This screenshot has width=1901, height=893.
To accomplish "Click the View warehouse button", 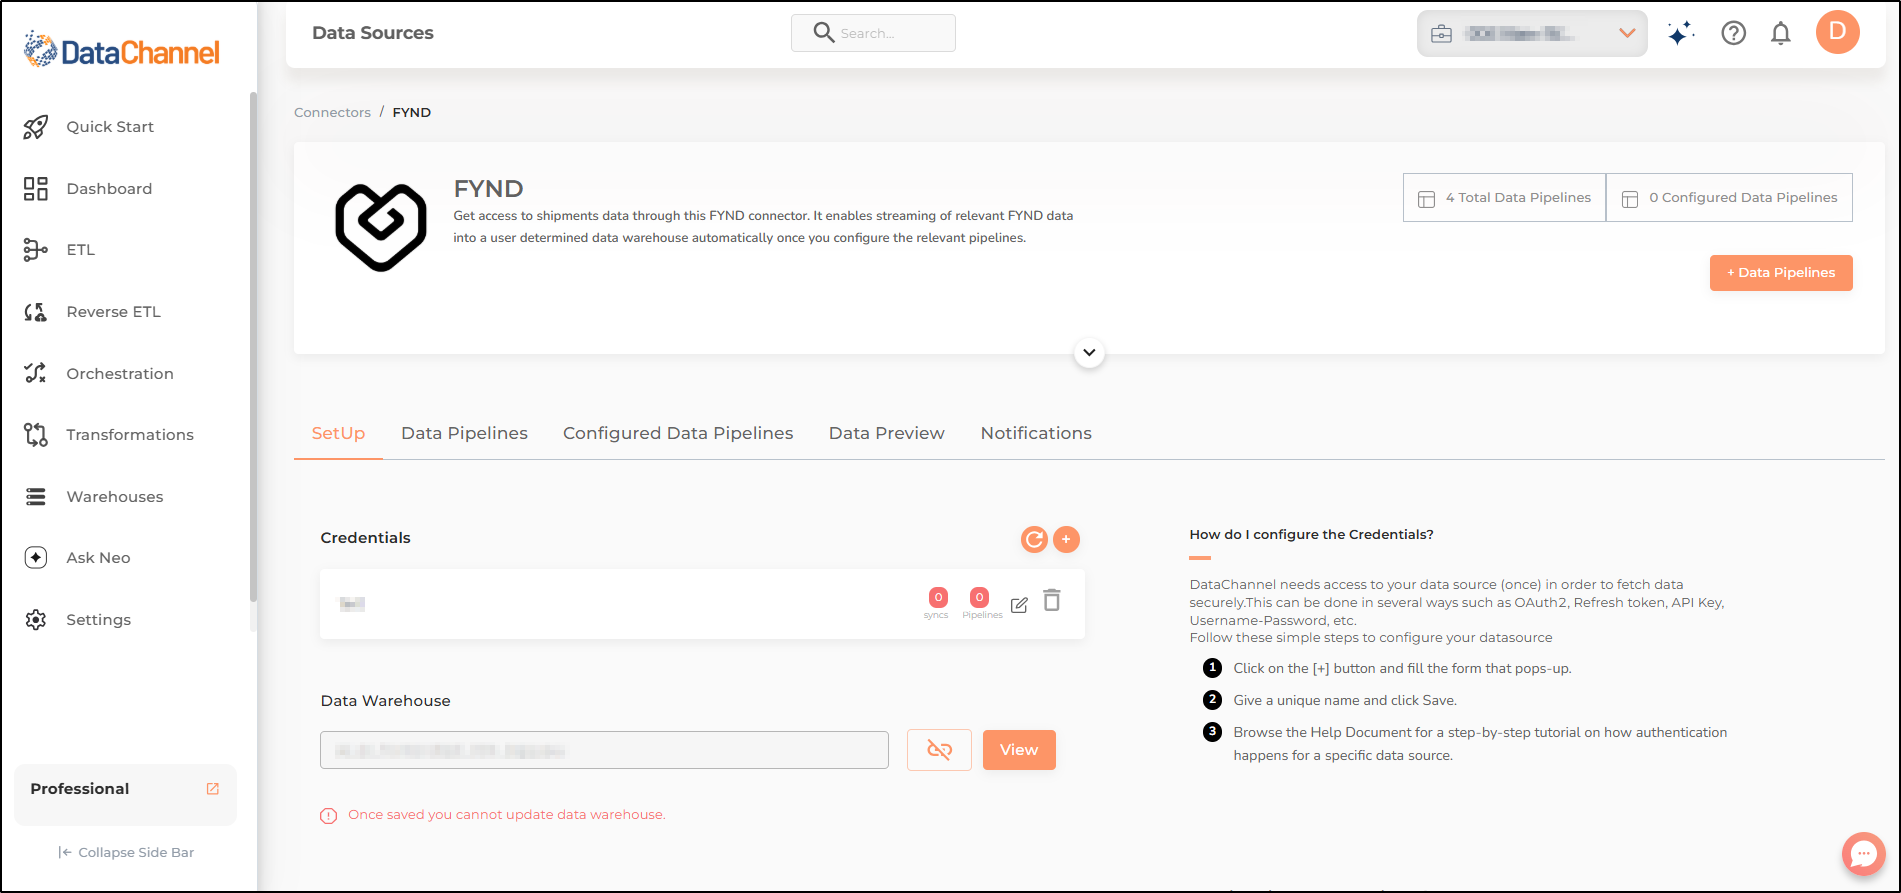I will click(x=1019, y=750).
